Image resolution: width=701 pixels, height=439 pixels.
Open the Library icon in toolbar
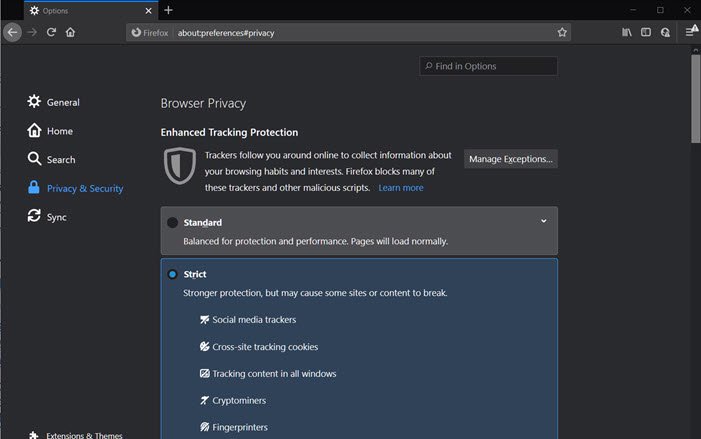pyautogui.click(x=627, y=32)
